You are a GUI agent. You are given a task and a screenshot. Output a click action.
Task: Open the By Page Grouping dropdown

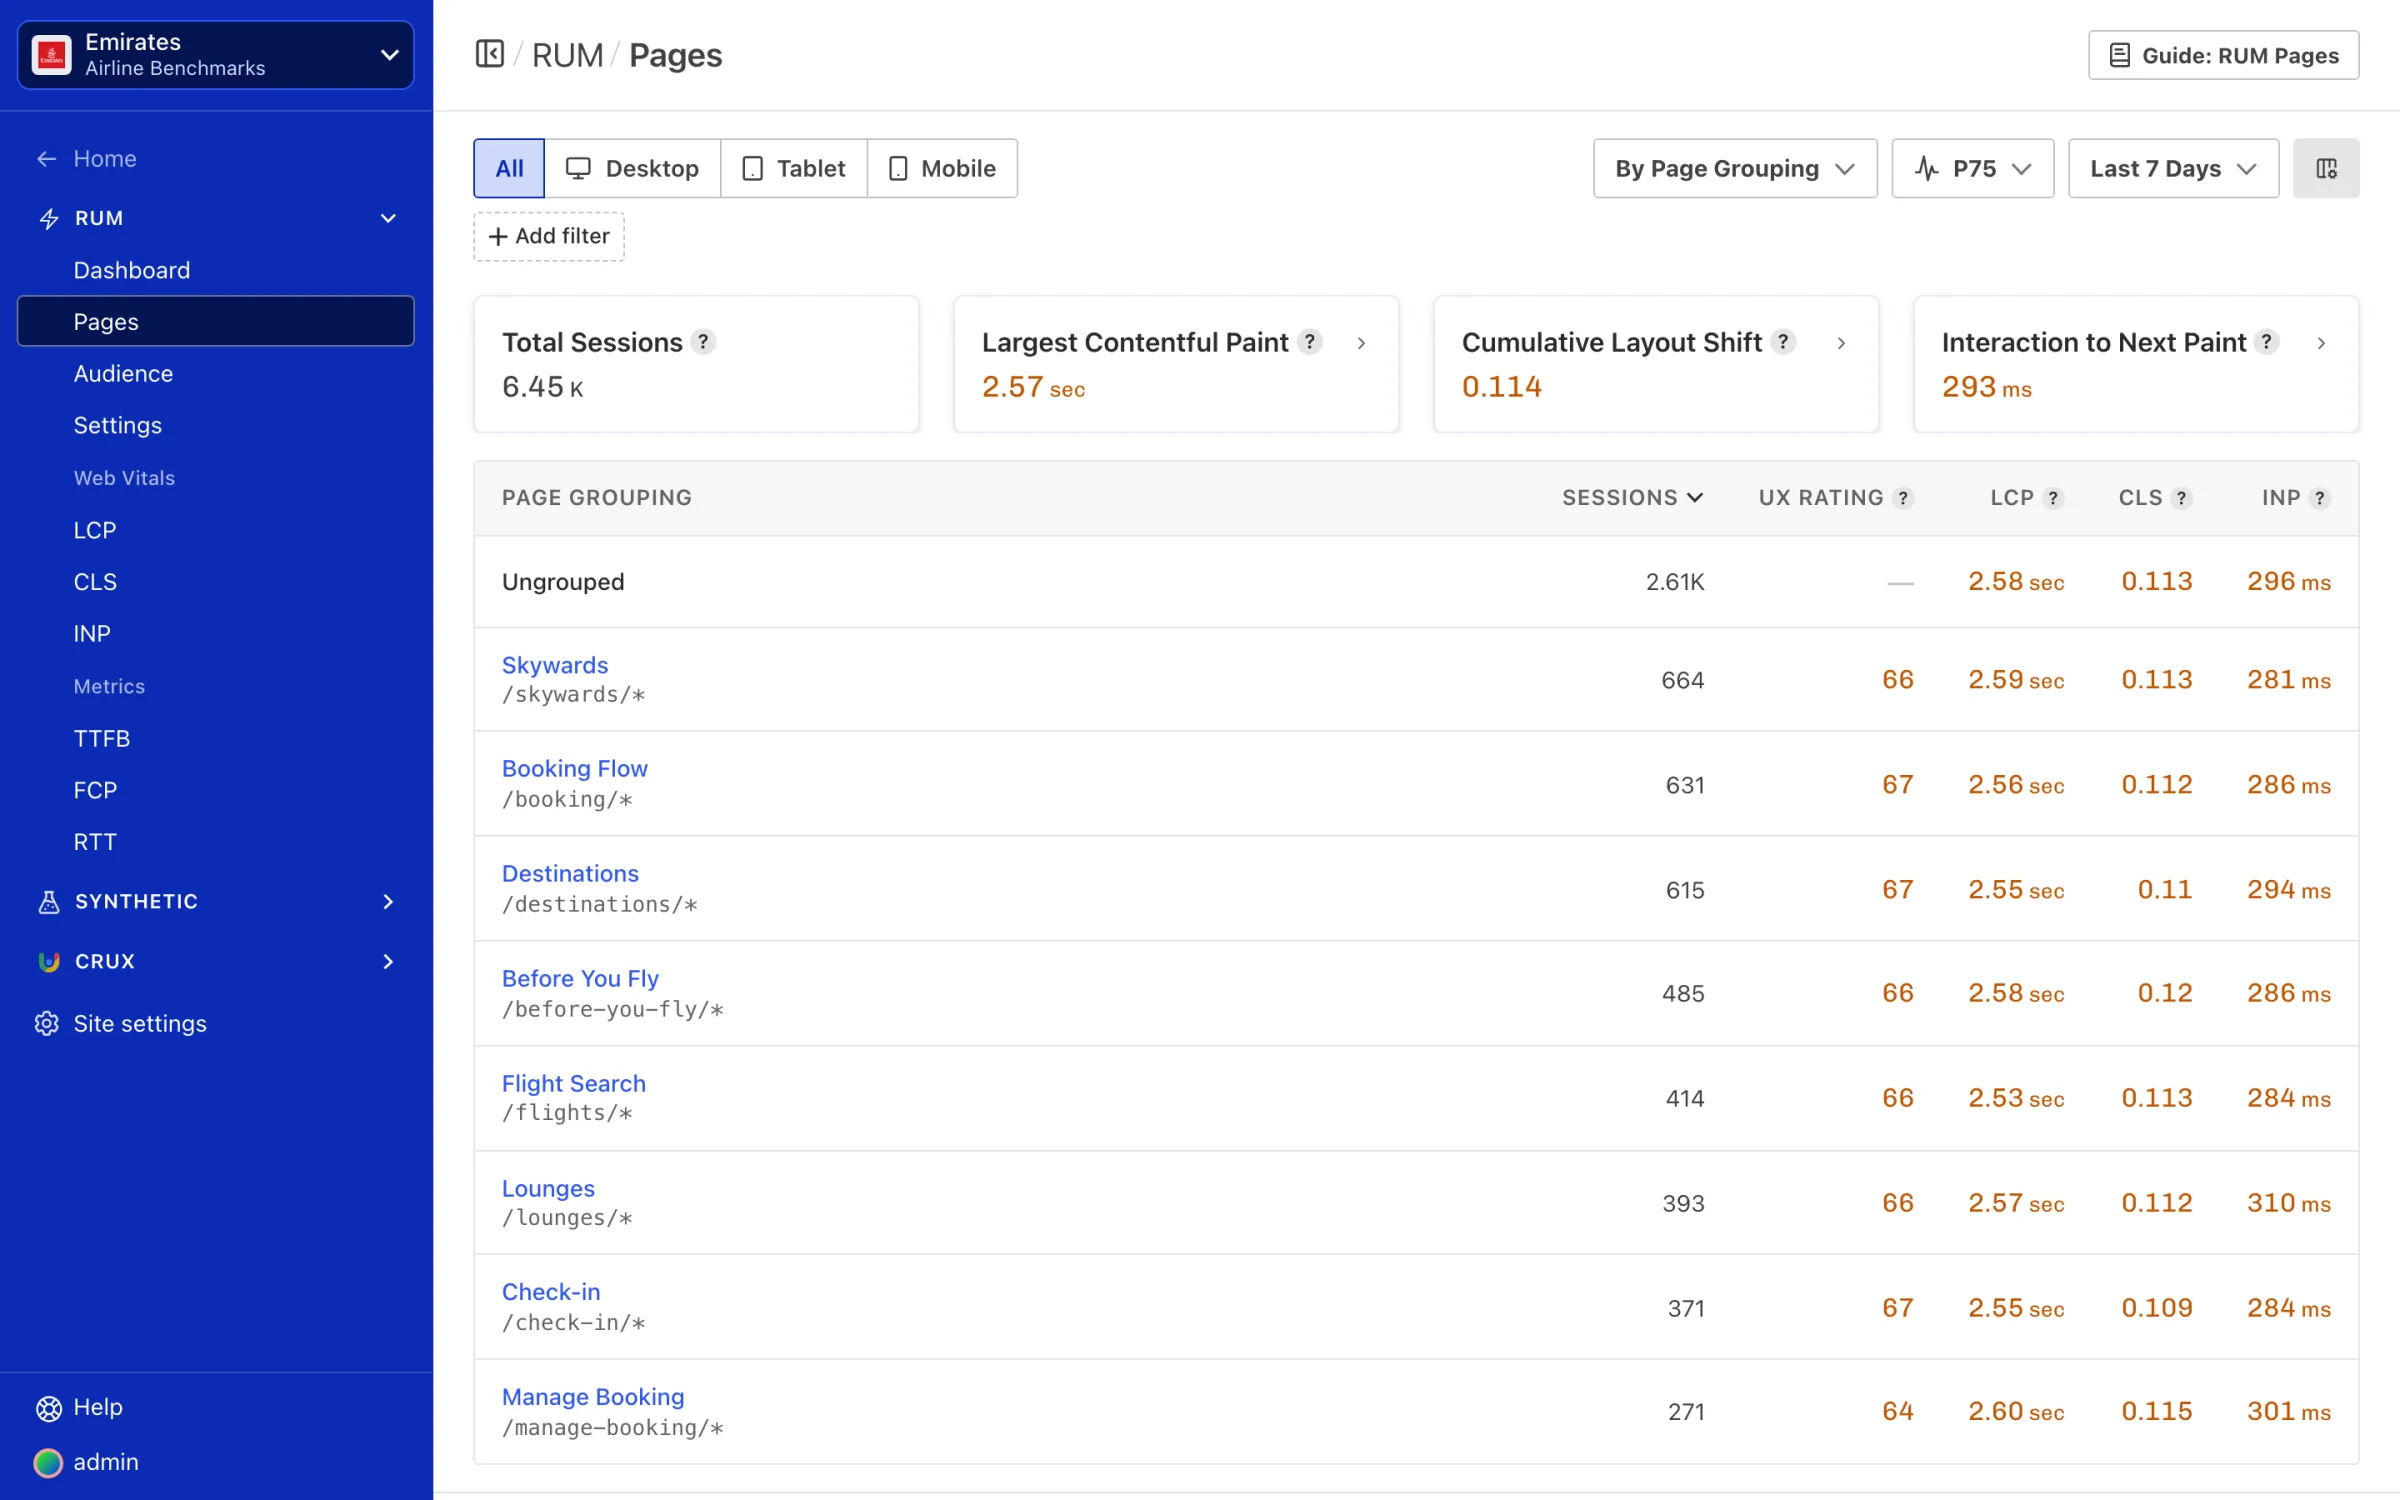click(x=1735, y=168)
